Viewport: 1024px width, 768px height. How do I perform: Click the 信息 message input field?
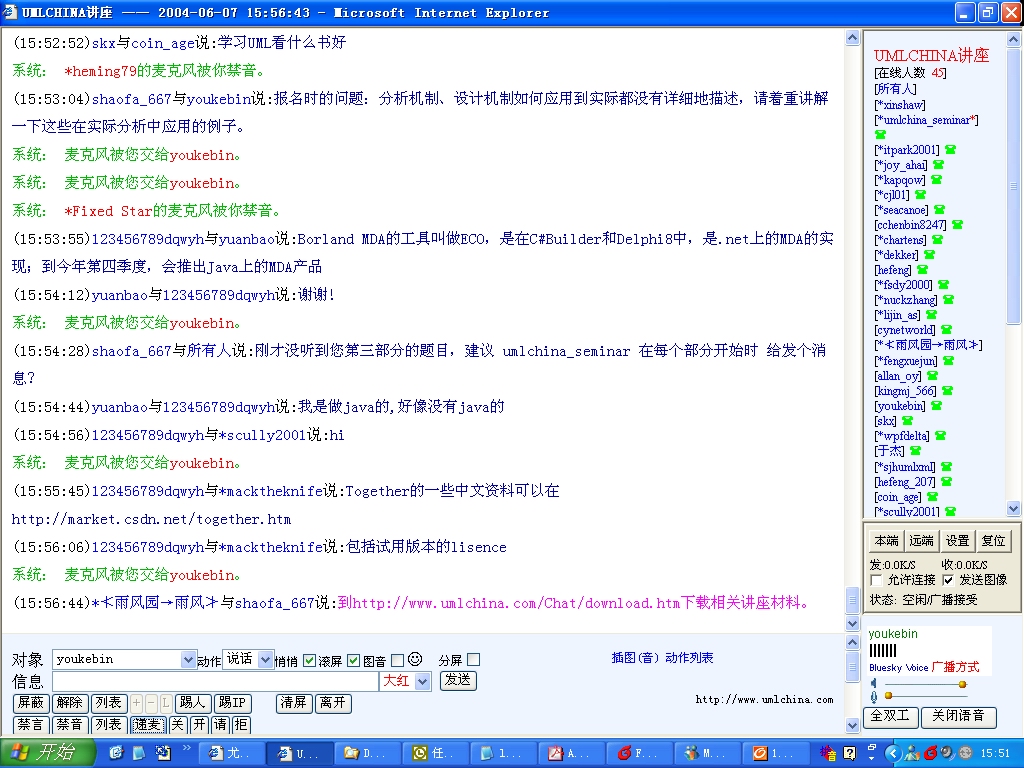click(x=216, y=681)
